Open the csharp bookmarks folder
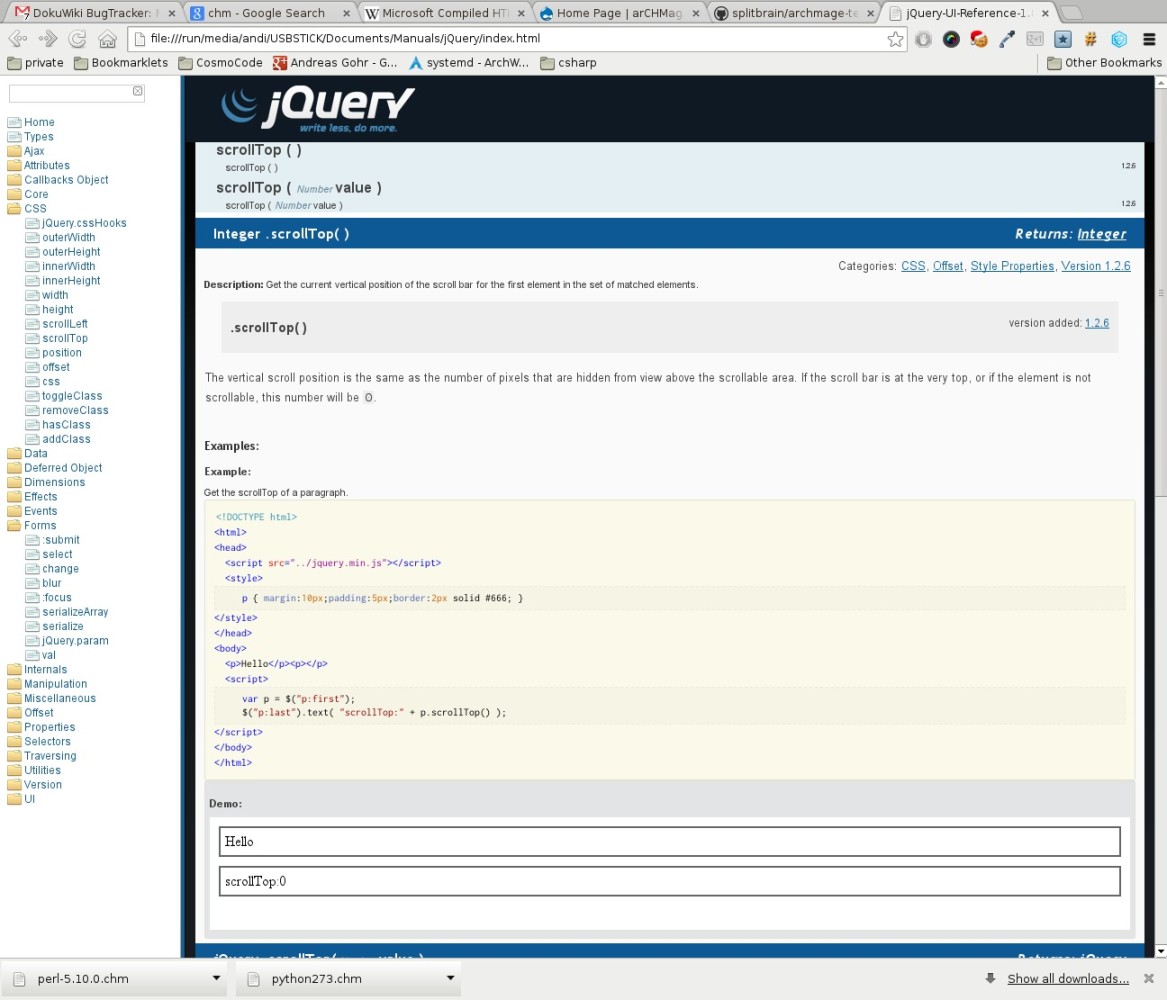 pyautogui.click(x=568, y=62)
